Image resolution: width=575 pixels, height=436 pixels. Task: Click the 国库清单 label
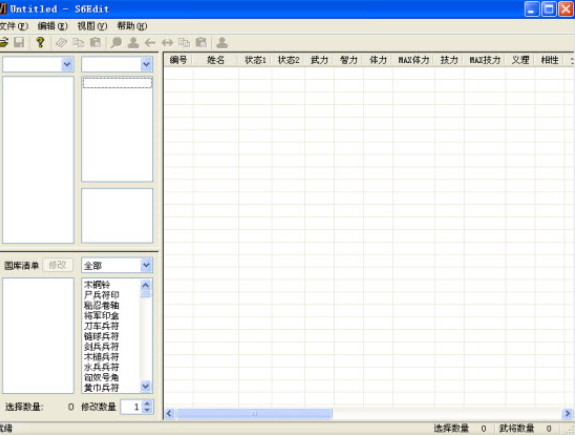point(22,265)
